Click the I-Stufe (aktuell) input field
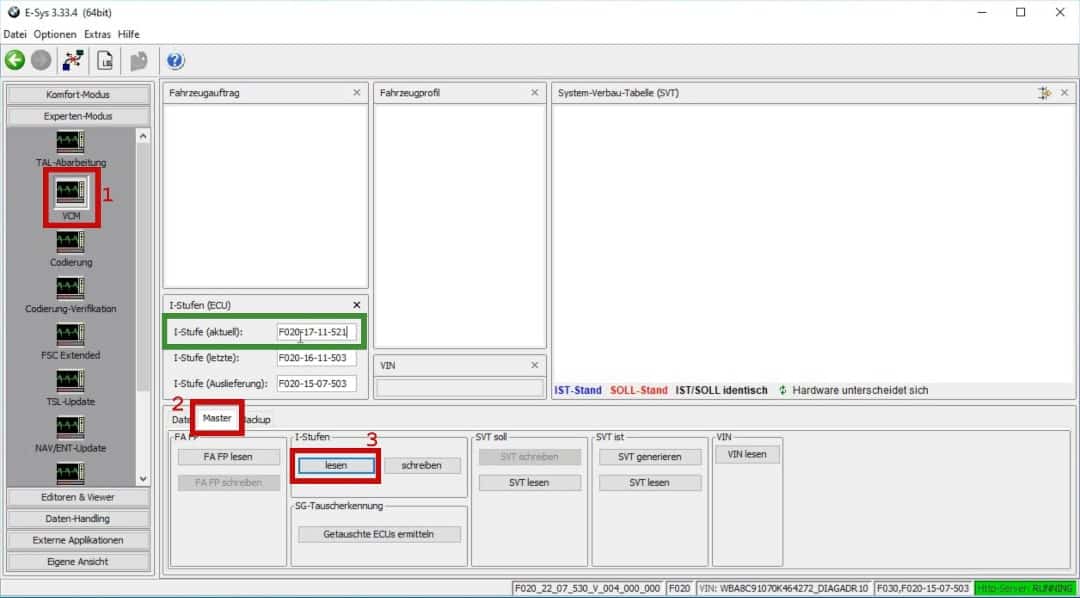 [x=316, y=332]
